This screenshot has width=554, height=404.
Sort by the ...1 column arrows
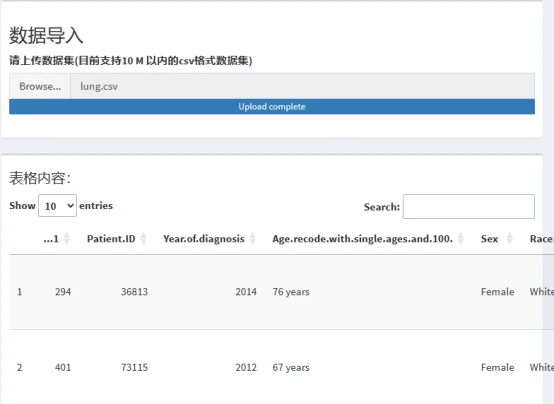(66, 239)
